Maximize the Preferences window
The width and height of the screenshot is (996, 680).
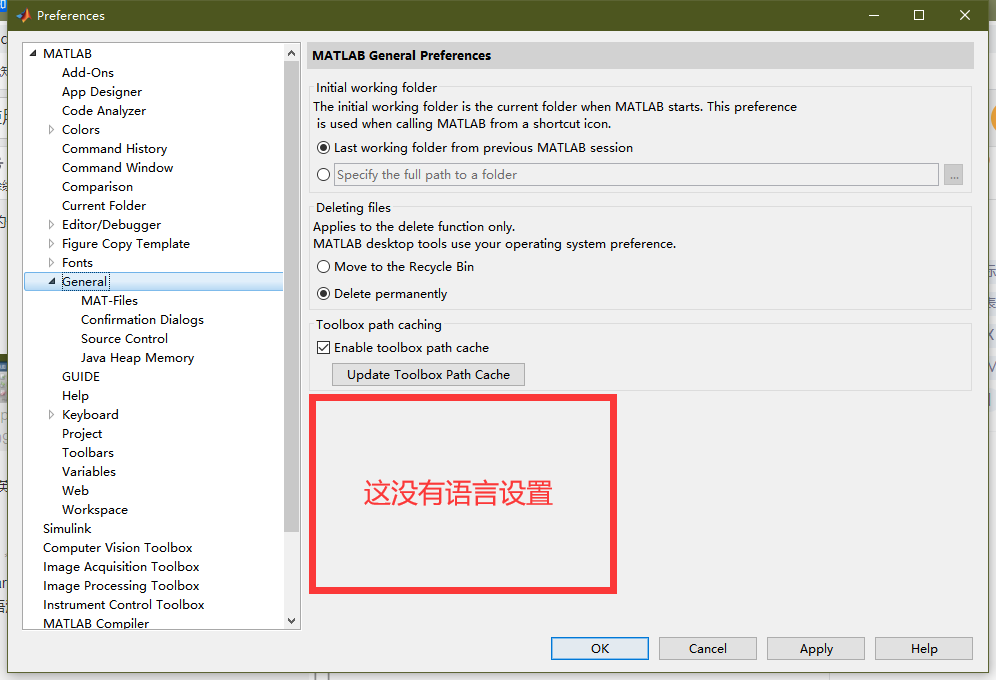(x=919, y=15)
